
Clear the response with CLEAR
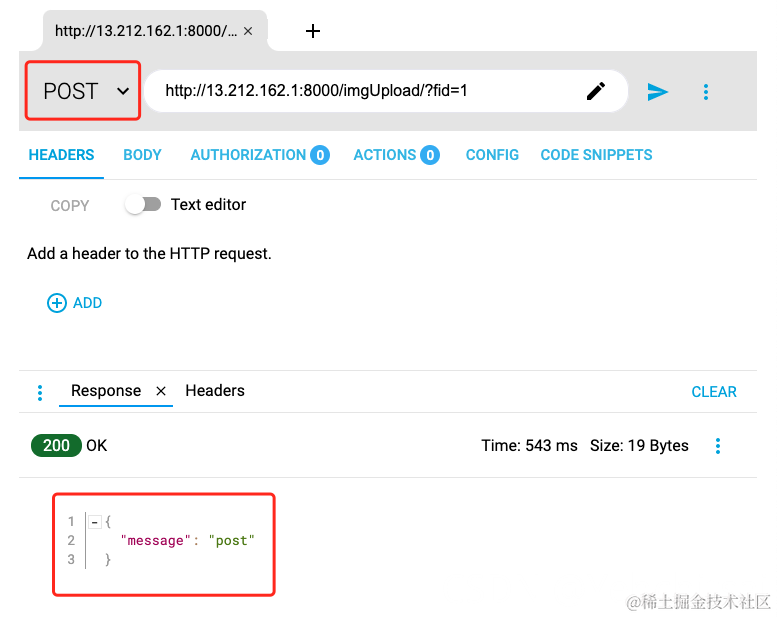pyautogui.click(x=714, y=392)
